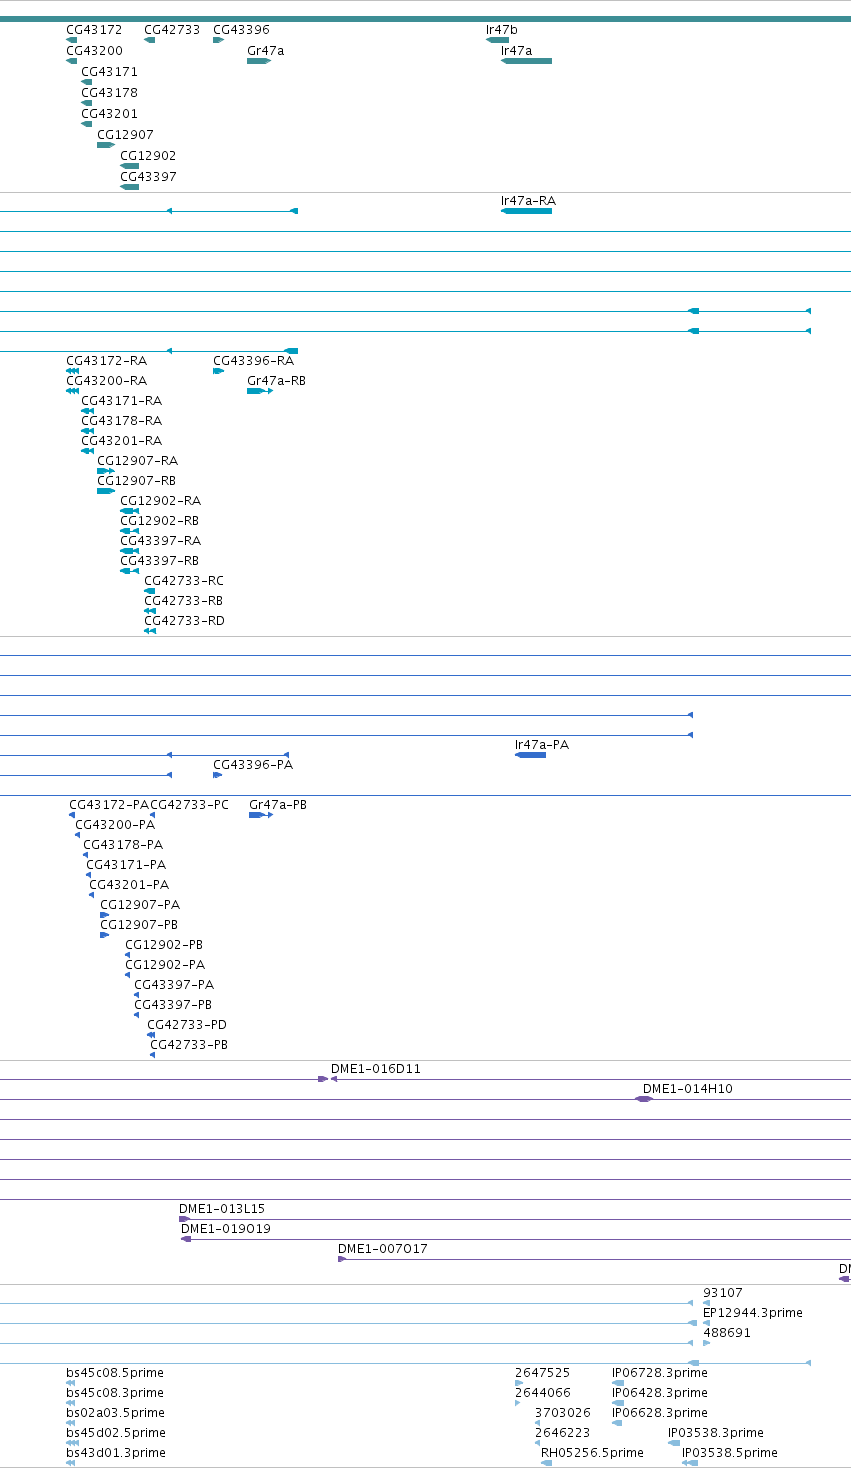Viewport: 851px width, 1468px height.
Task: Click EST label RH05256.5prime
Action: pyautogui.click(x=592, y=1453)
